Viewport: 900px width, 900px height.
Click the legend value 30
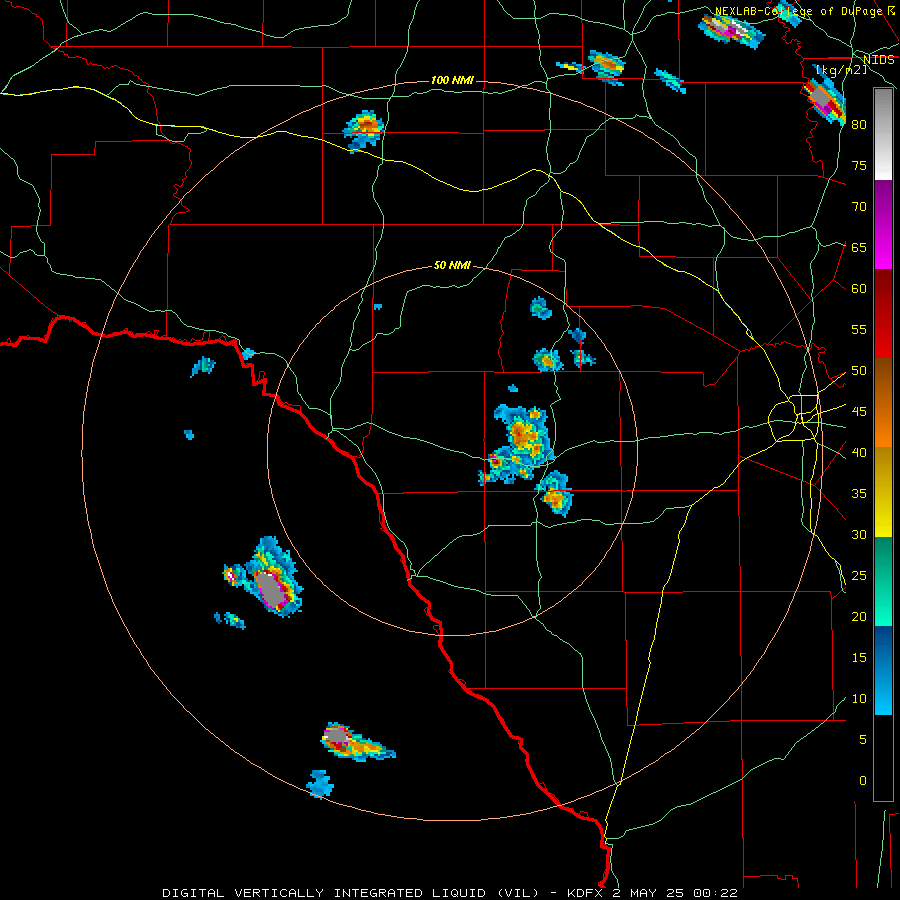click(859, 535)
